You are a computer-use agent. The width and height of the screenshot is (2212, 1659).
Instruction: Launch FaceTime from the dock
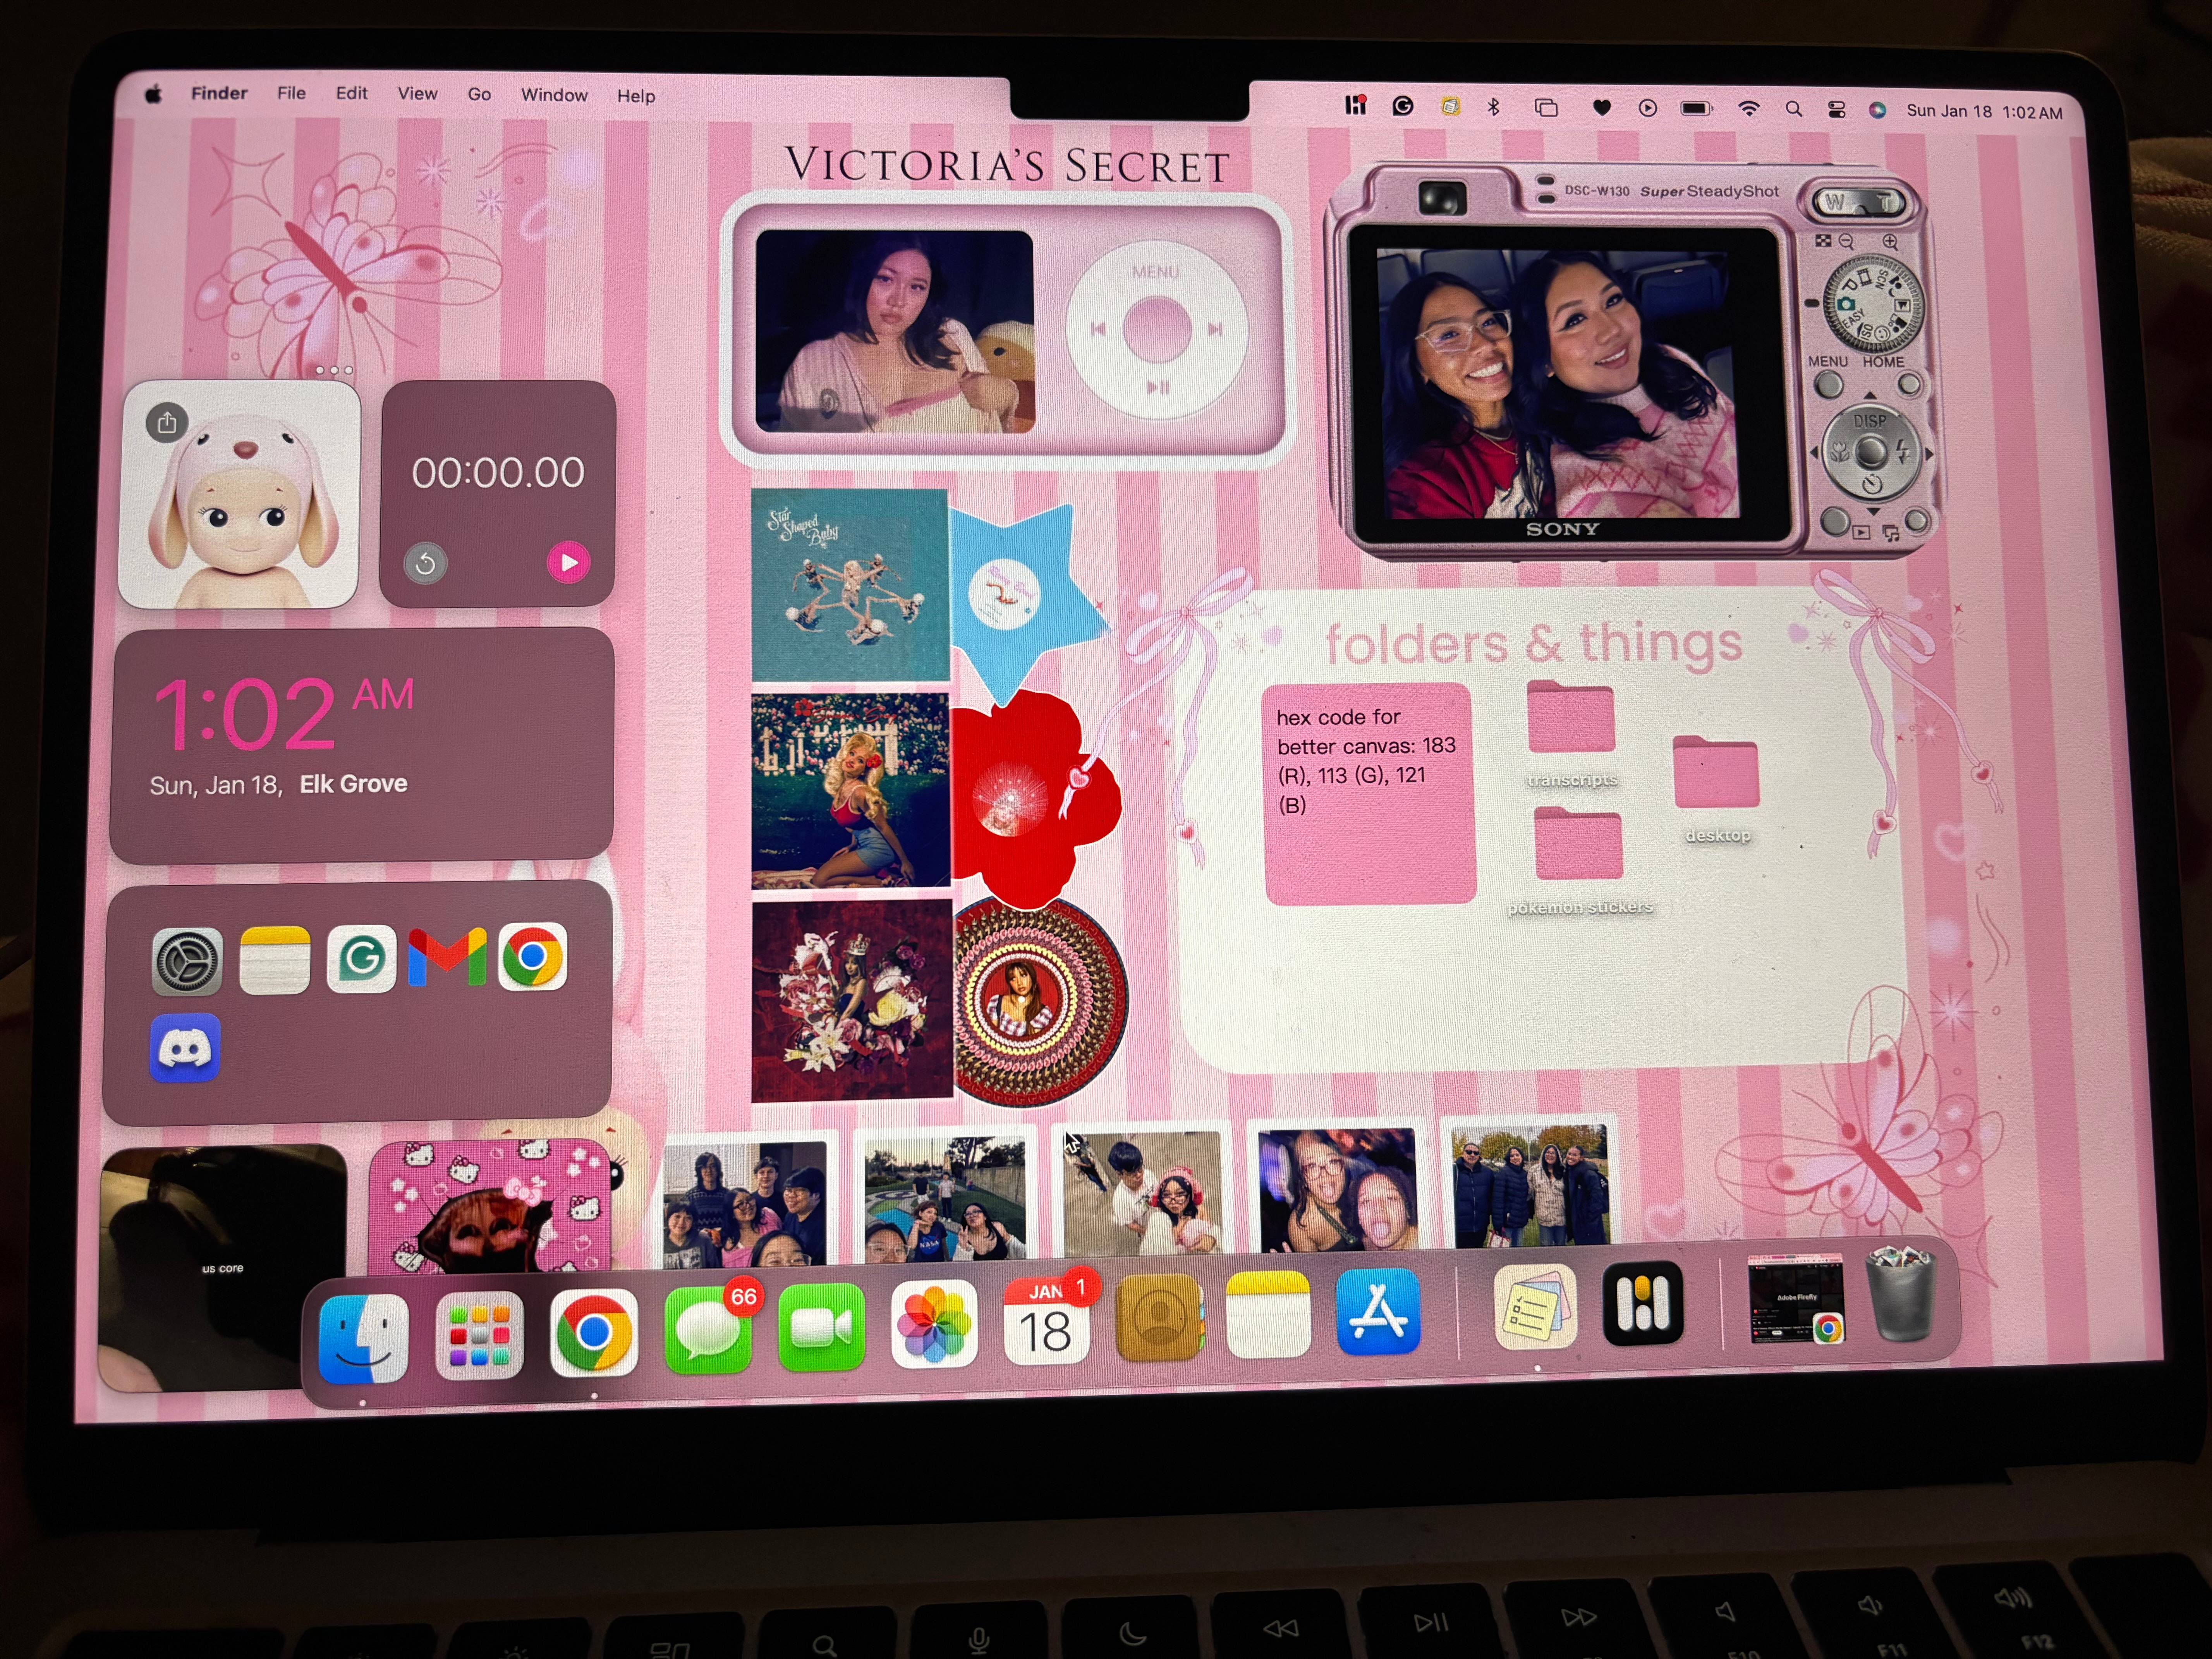tap(821, 1327)
